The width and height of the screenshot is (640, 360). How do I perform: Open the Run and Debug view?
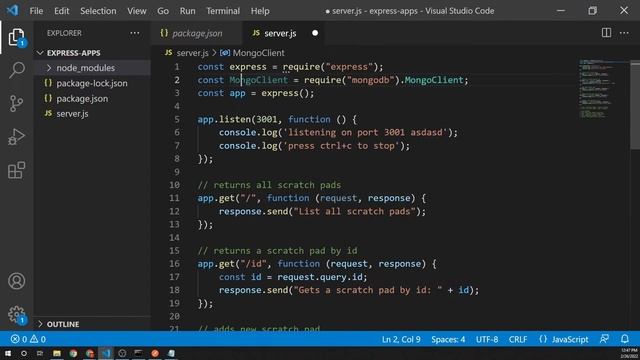coord(17,137)
